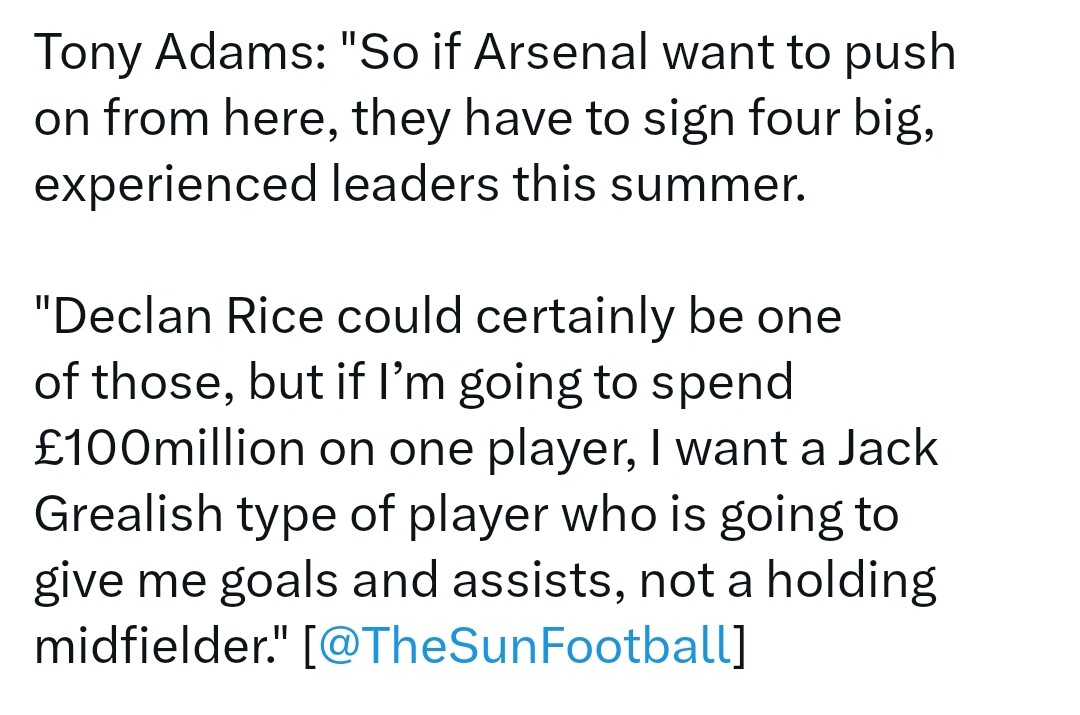Click the opening bracket before @TheSunFootball

[310, 646]
